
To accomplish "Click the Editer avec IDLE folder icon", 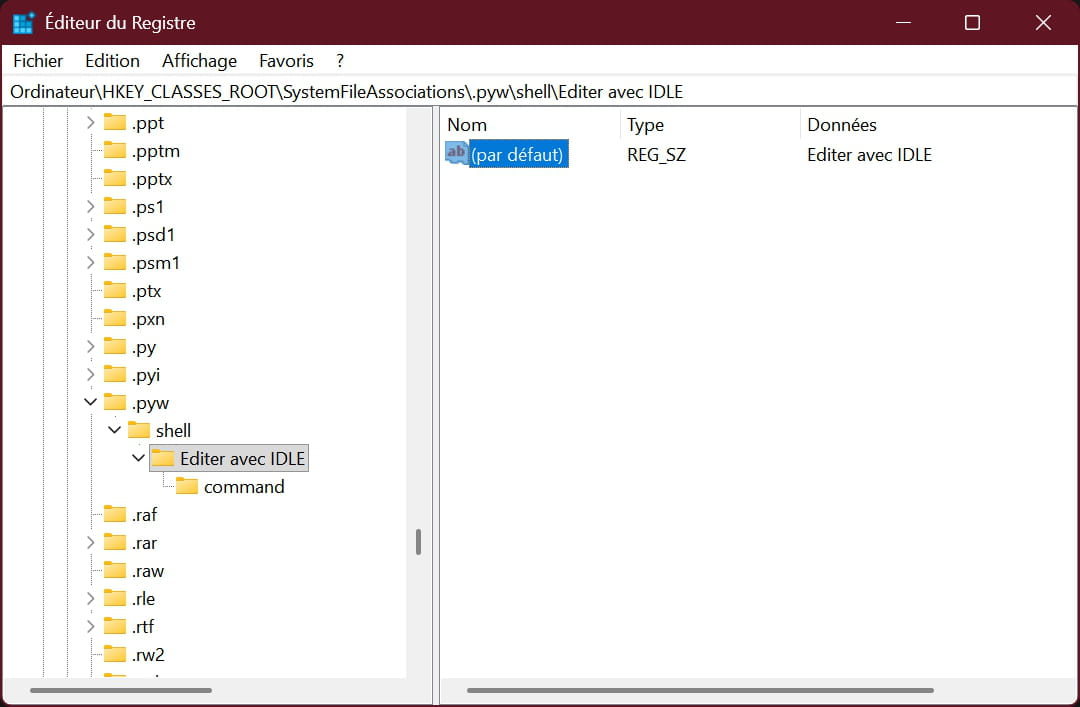I will (163, 458).
